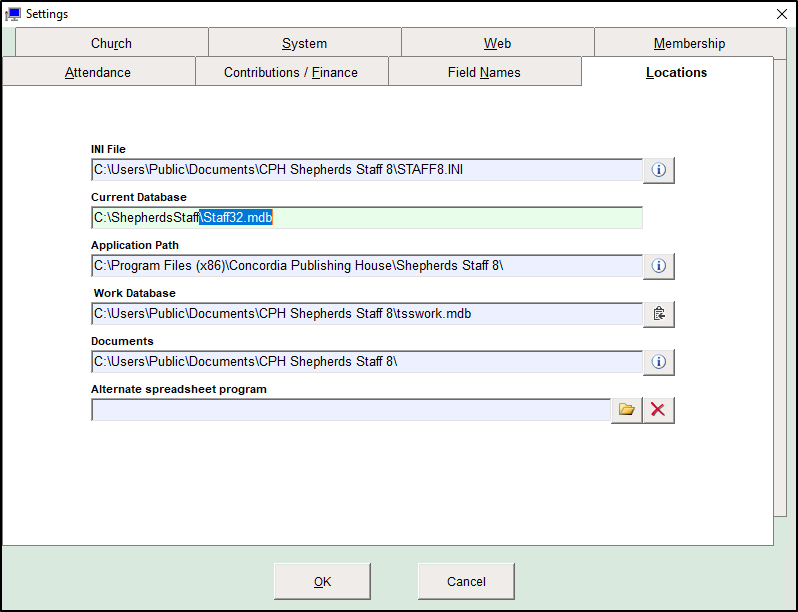Close the Settings dialog window
Viewport: 798px width, 612px height.
point(781,14)
